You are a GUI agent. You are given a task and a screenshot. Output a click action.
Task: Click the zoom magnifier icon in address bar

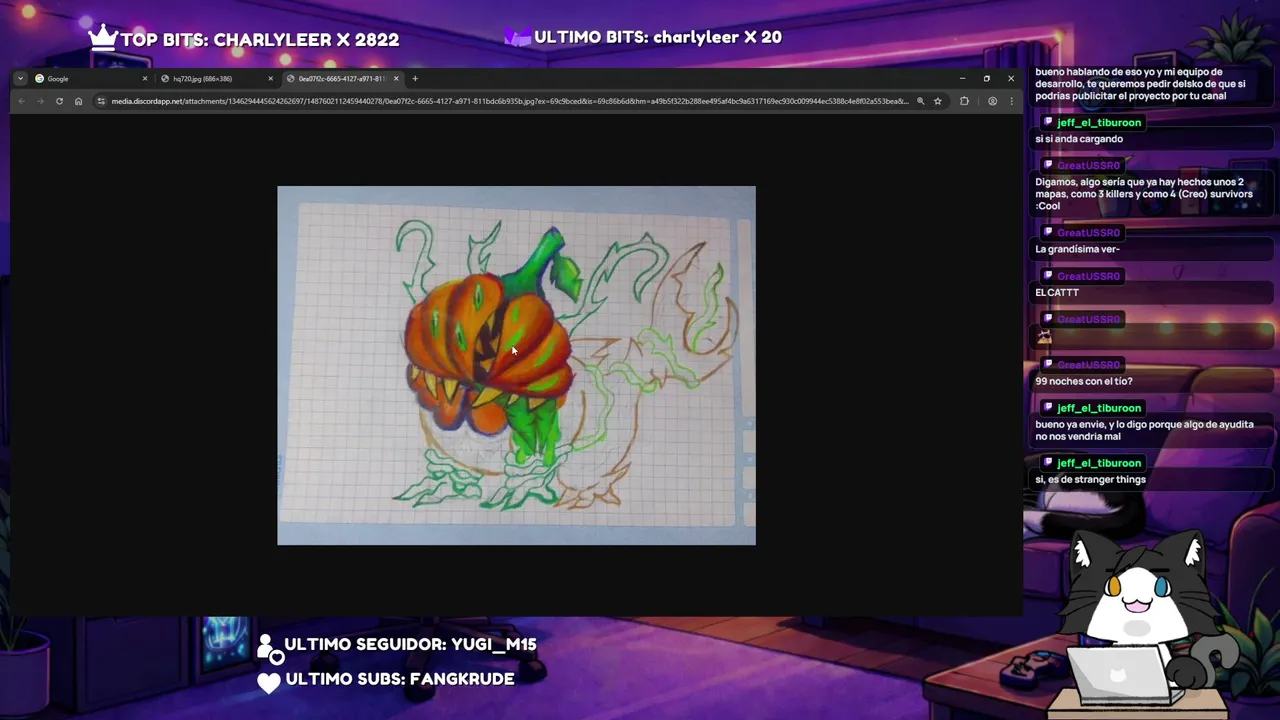coord(920,101)
